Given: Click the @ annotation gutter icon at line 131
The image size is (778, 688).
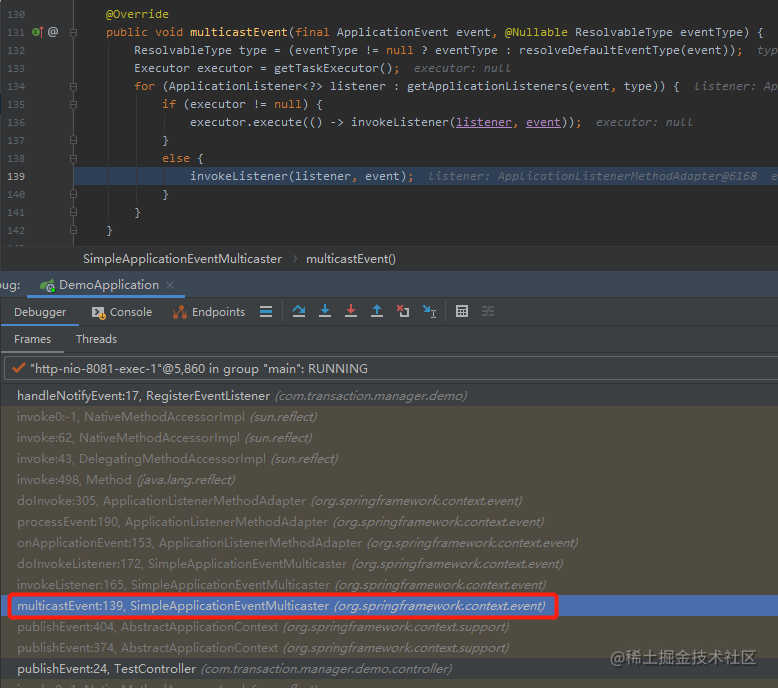Looking at the screenshot, I should [x=53, y=32].
